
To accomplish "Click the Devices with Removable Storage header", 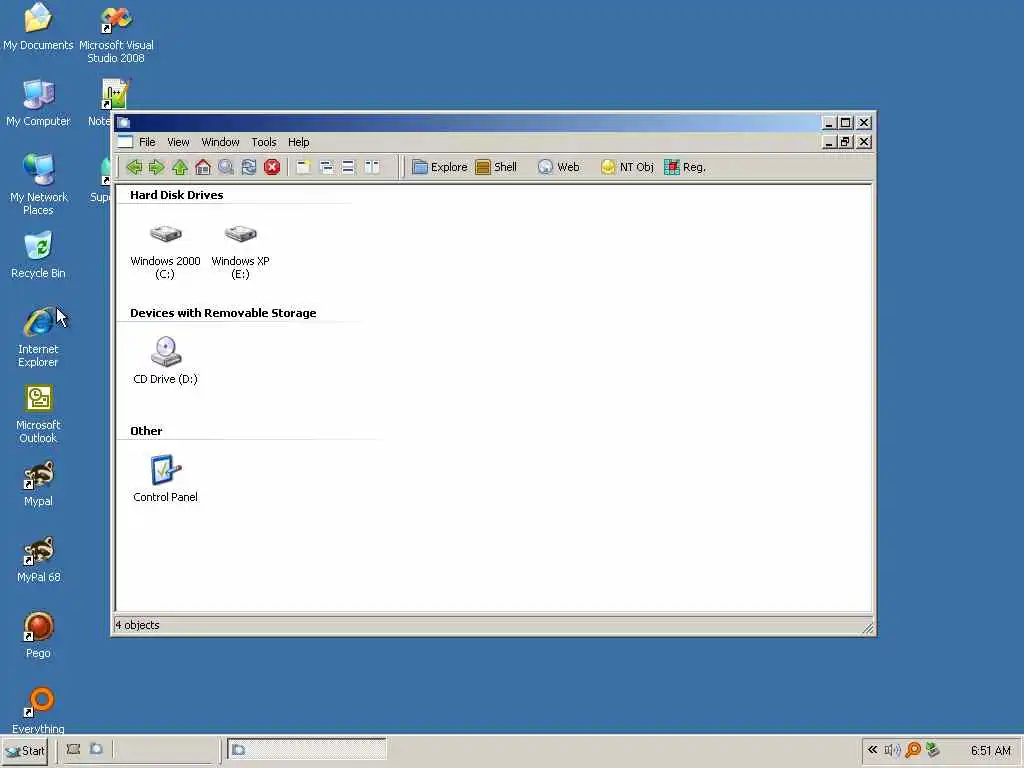I will [x=223, y=313].
